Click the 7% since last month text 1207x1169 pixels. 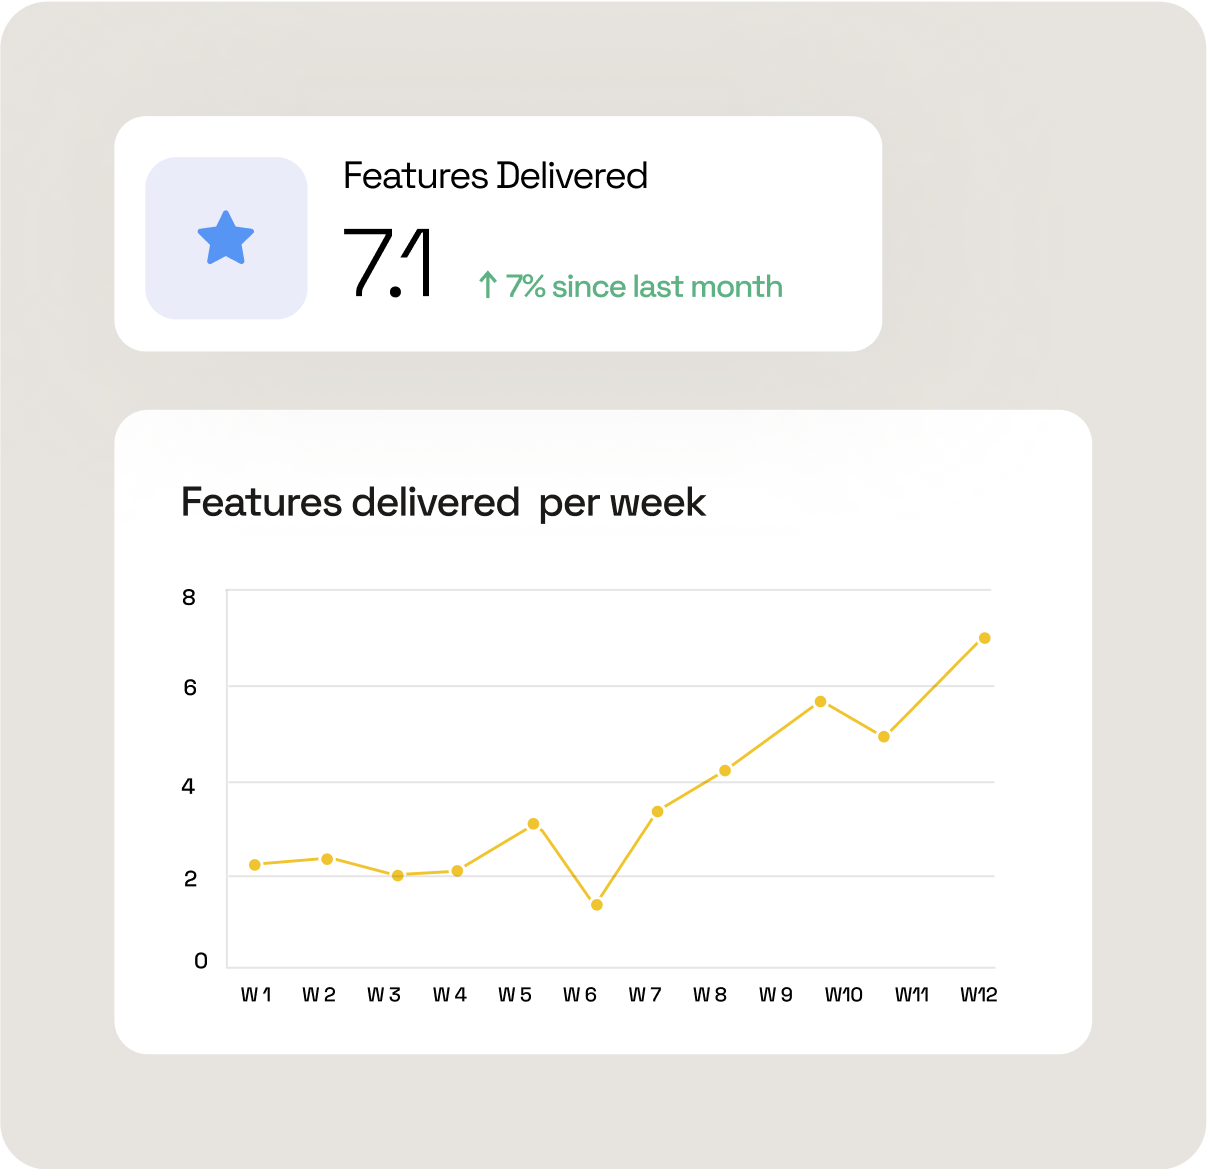click(x=644, y=286)
